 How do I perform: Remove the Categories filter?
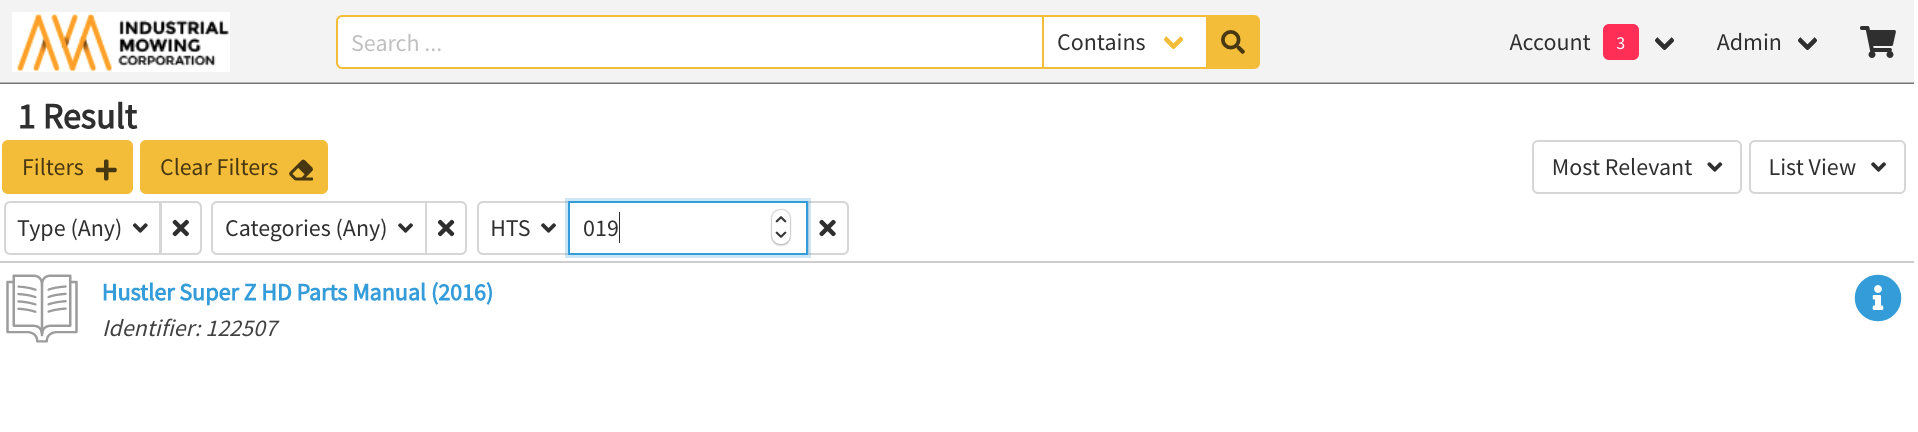(x=446, y=228)
